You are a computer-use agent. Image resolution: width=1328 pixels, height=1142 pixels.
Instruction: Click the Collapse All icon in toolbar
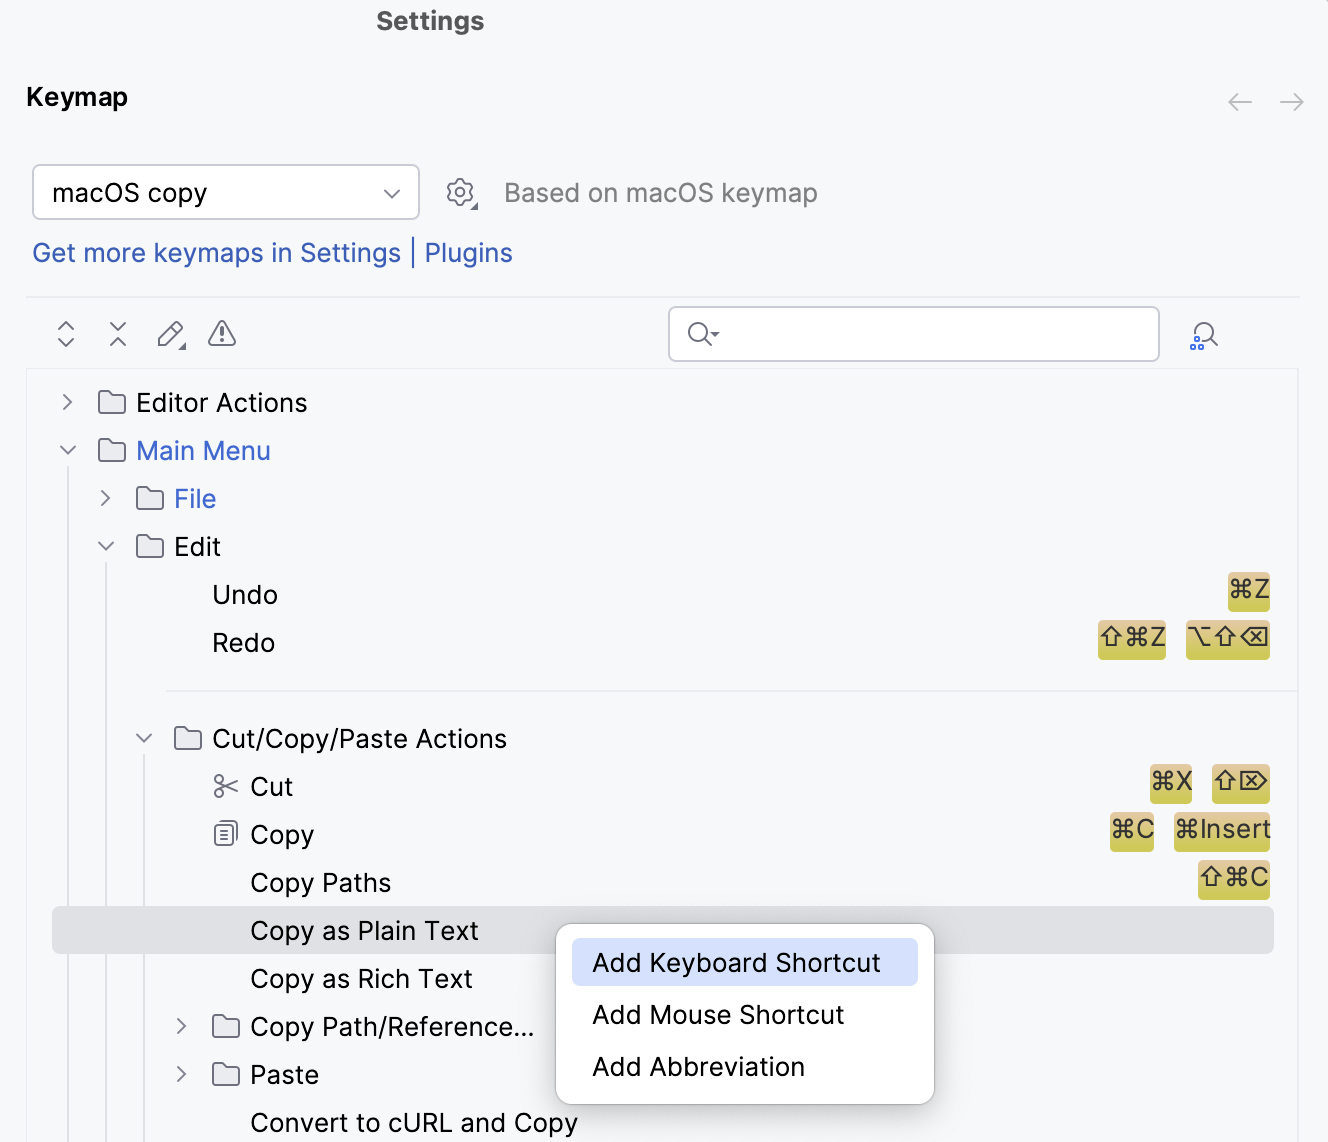click(118, 334)
